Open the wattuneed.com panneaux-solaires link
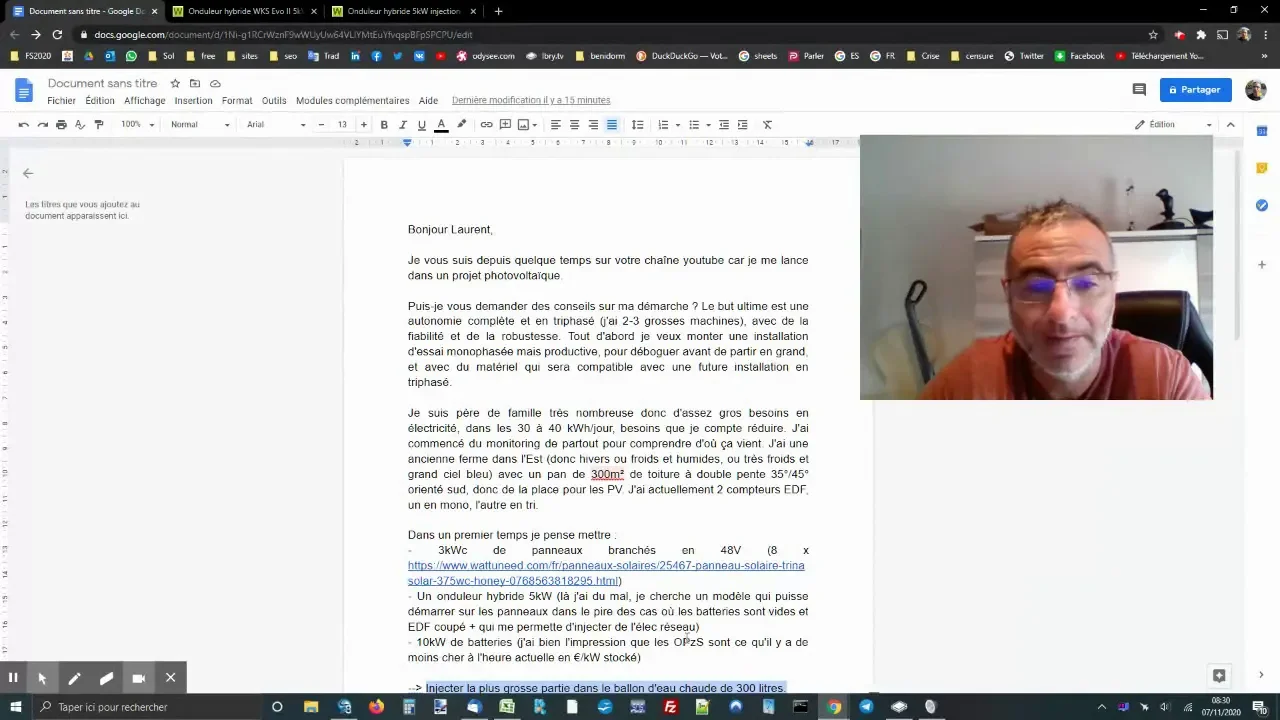 [606, 573]
